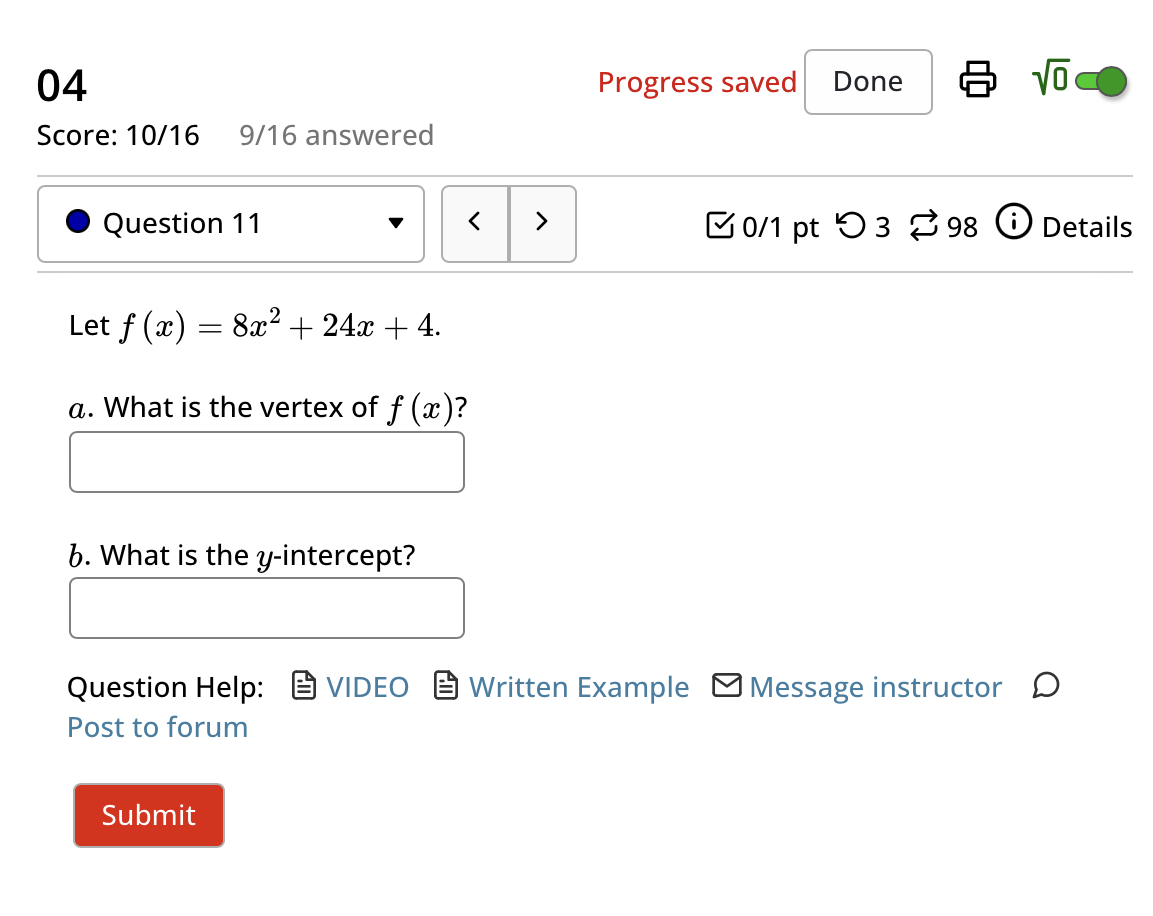The height and width of the screenshot is (916, 1153).
Task: Click the retries counter icon
Action: tap(850, 226)
